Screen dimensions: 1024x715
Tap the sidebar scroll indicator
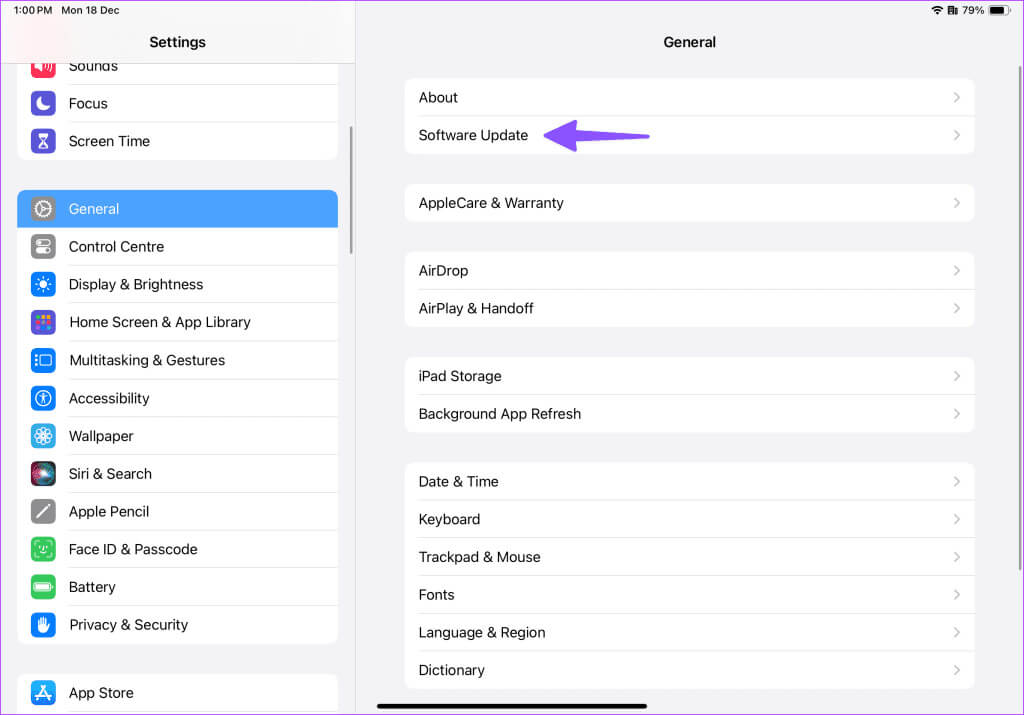[x=351, y=190]
